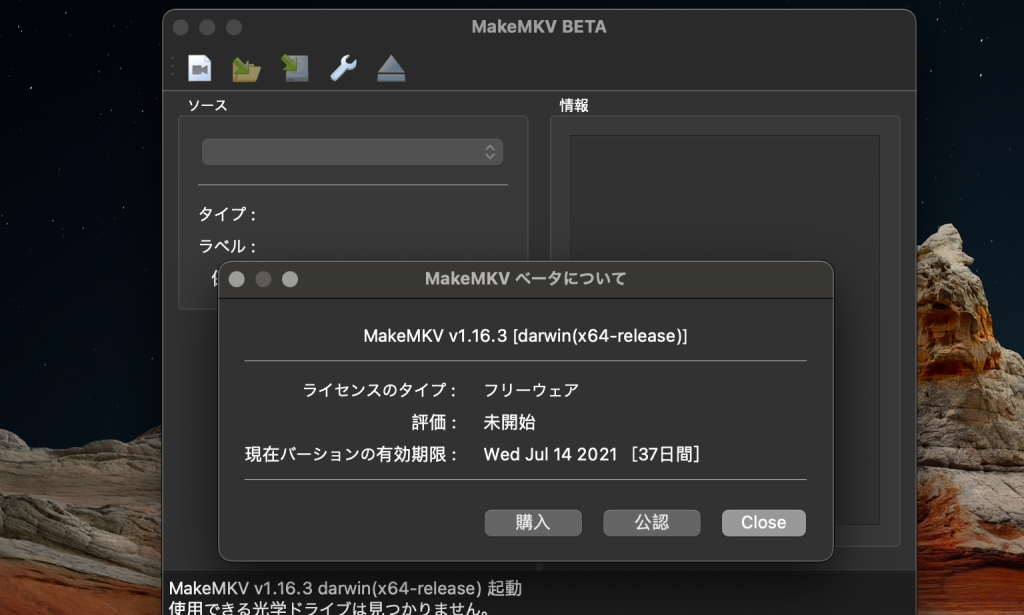Close the MakeMKV ベータについて dialog window
The image size is (1024, 615).
coord(237,279)
